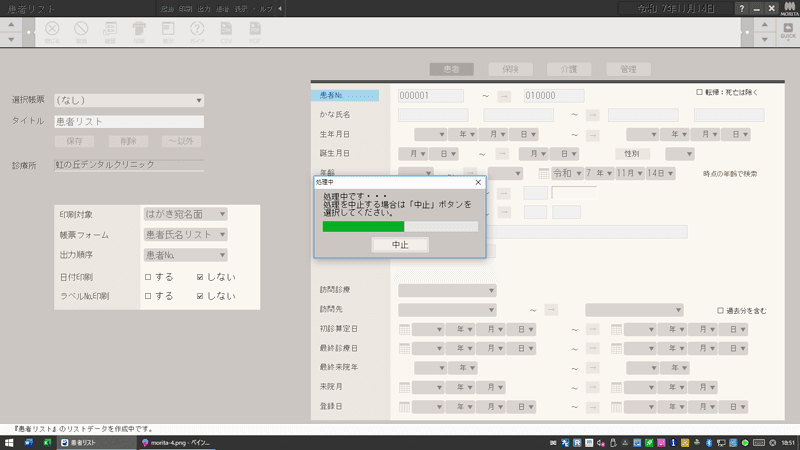Click the end 患者No. field 010000
Image resolution: width=800 pixels, height=450 pixels.
[554, 96]
